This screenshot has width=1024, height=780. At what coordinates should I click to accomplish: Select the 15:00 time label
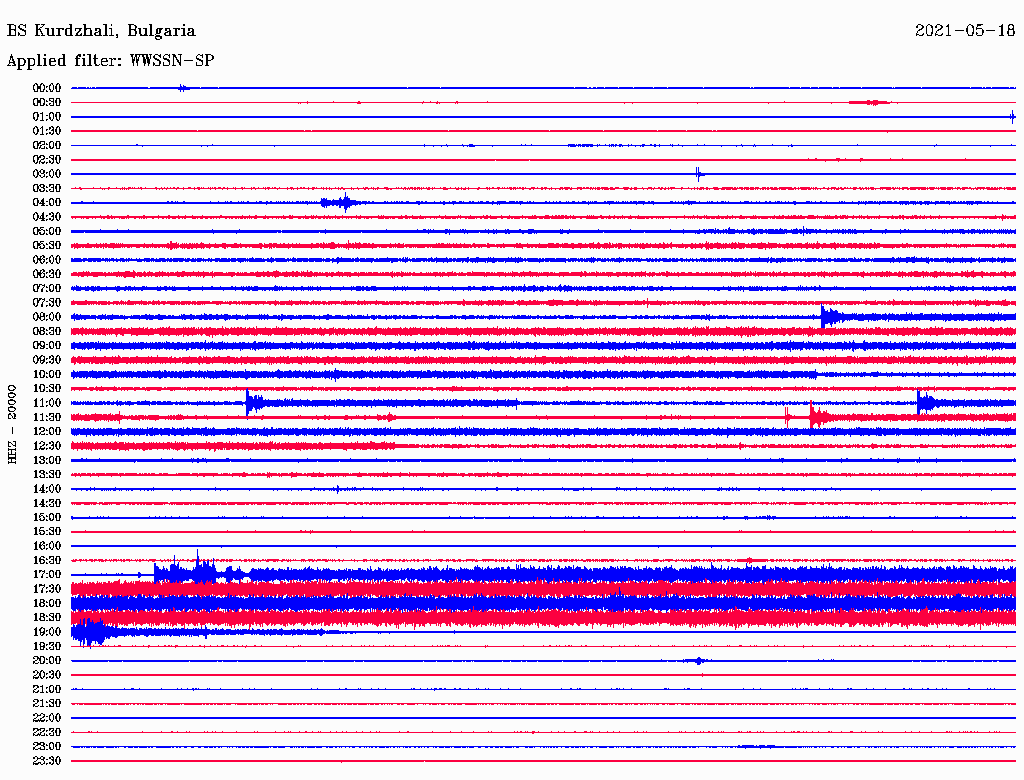coord(47,517)
